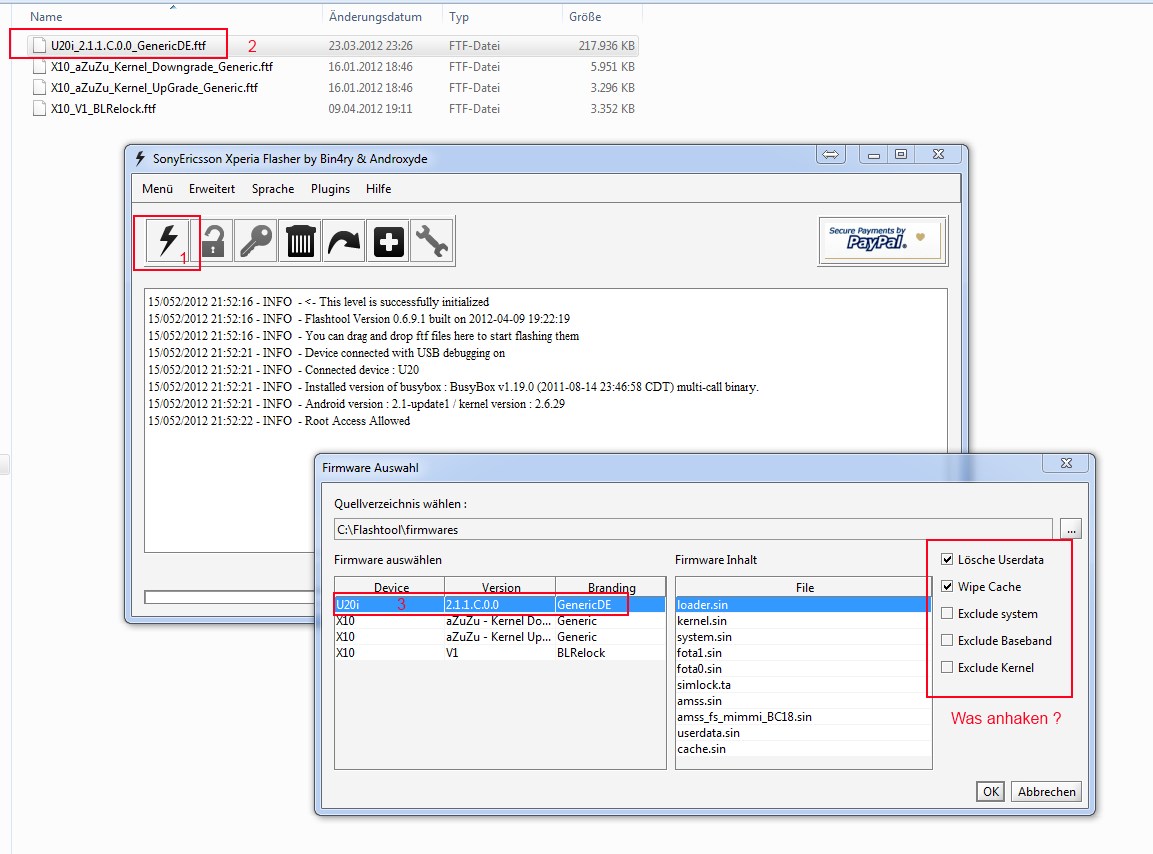Confirm firmware selection with OK

click(990, 791)
